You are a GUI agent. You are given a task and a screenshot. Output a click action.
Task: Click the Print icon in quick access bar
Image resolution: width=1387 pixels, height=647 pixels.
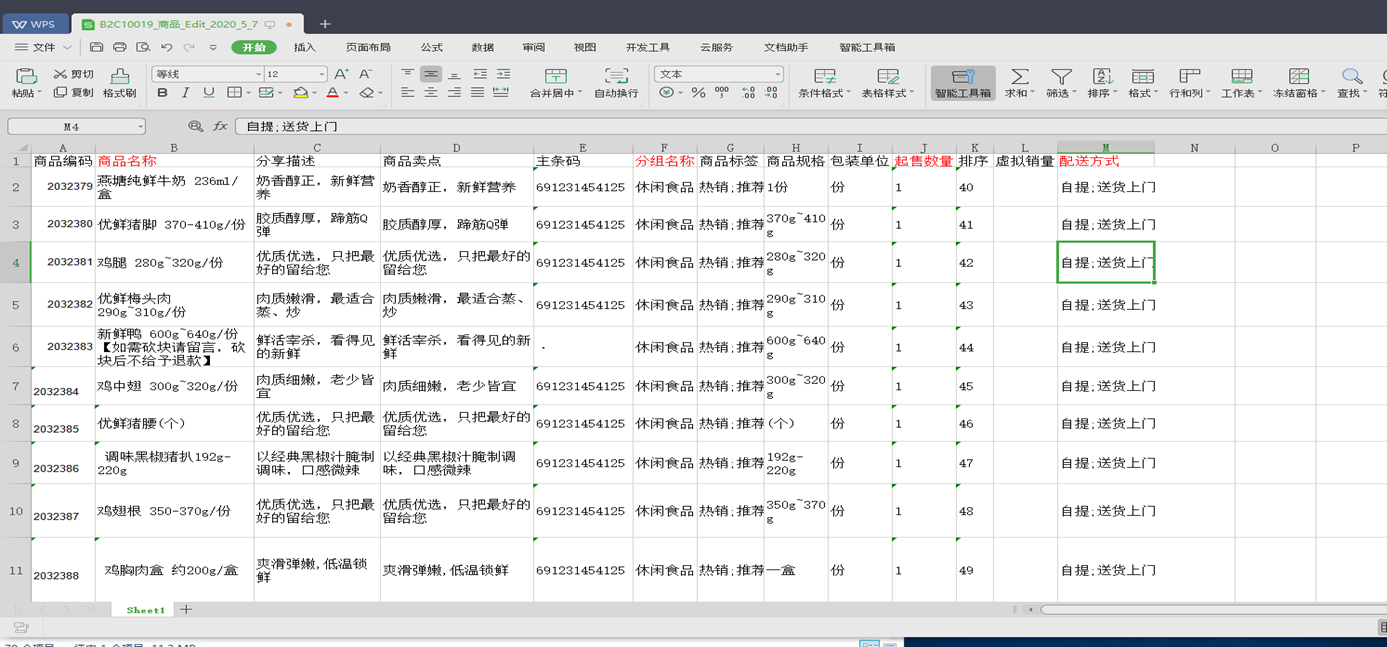(120, 47)
